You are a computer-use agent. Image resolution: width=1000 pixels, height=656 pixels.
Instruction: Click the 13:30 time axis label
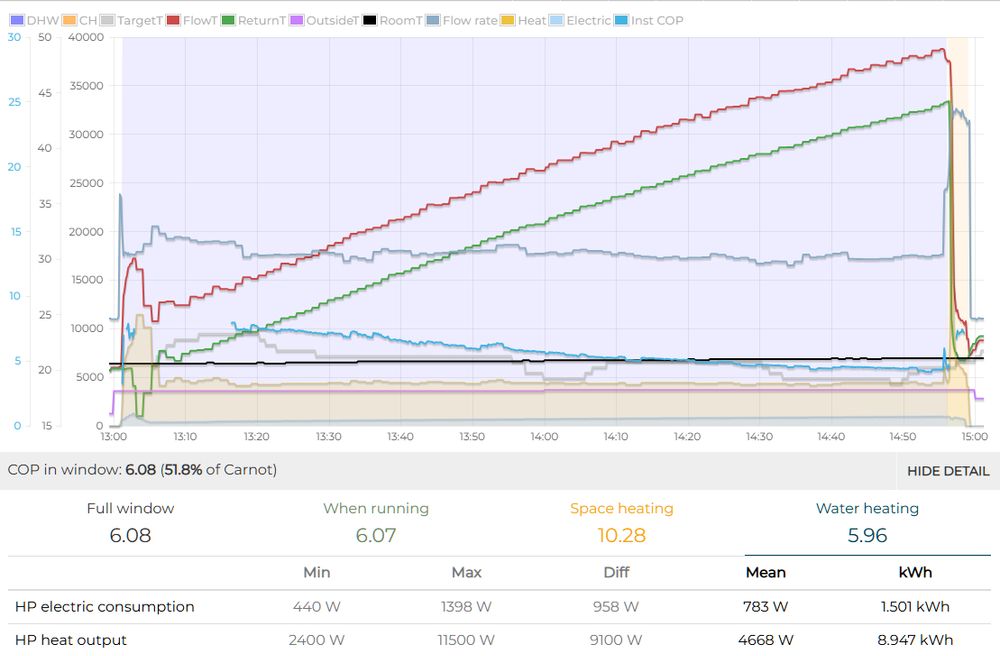[x=328, y=437]
